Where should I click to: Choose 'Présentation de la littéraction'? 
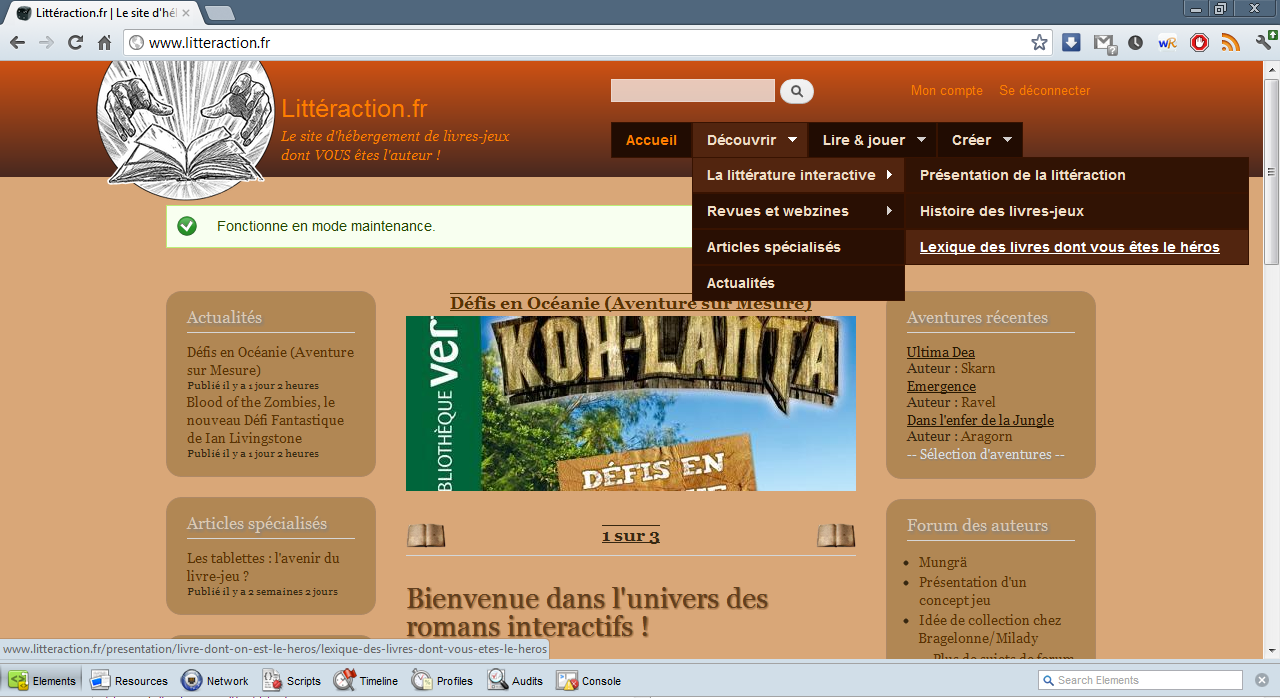click(1077, 175)
